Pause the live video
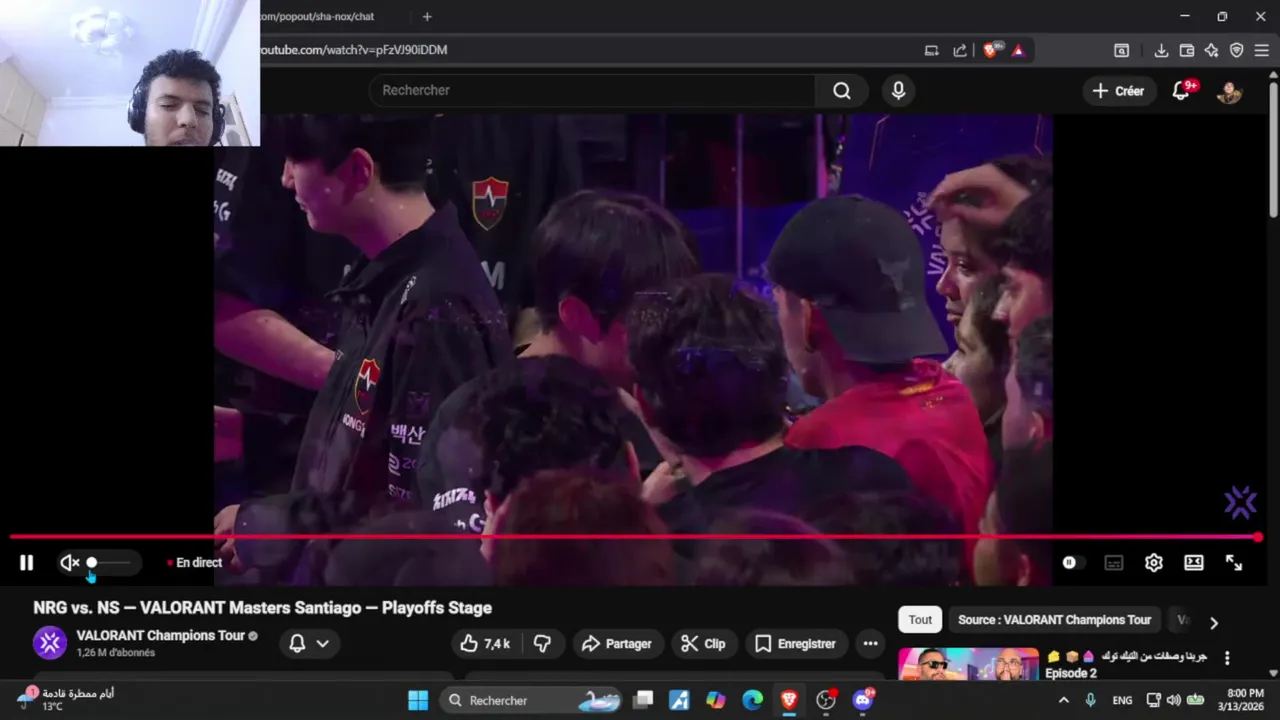This screenshot has height=720, width=1280. pyautogui.click(x=26, y=563)
